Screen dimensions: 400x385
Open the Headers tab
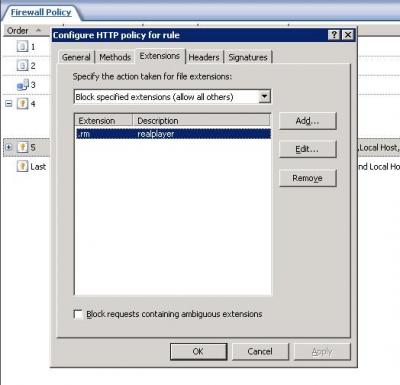point(204,57)
